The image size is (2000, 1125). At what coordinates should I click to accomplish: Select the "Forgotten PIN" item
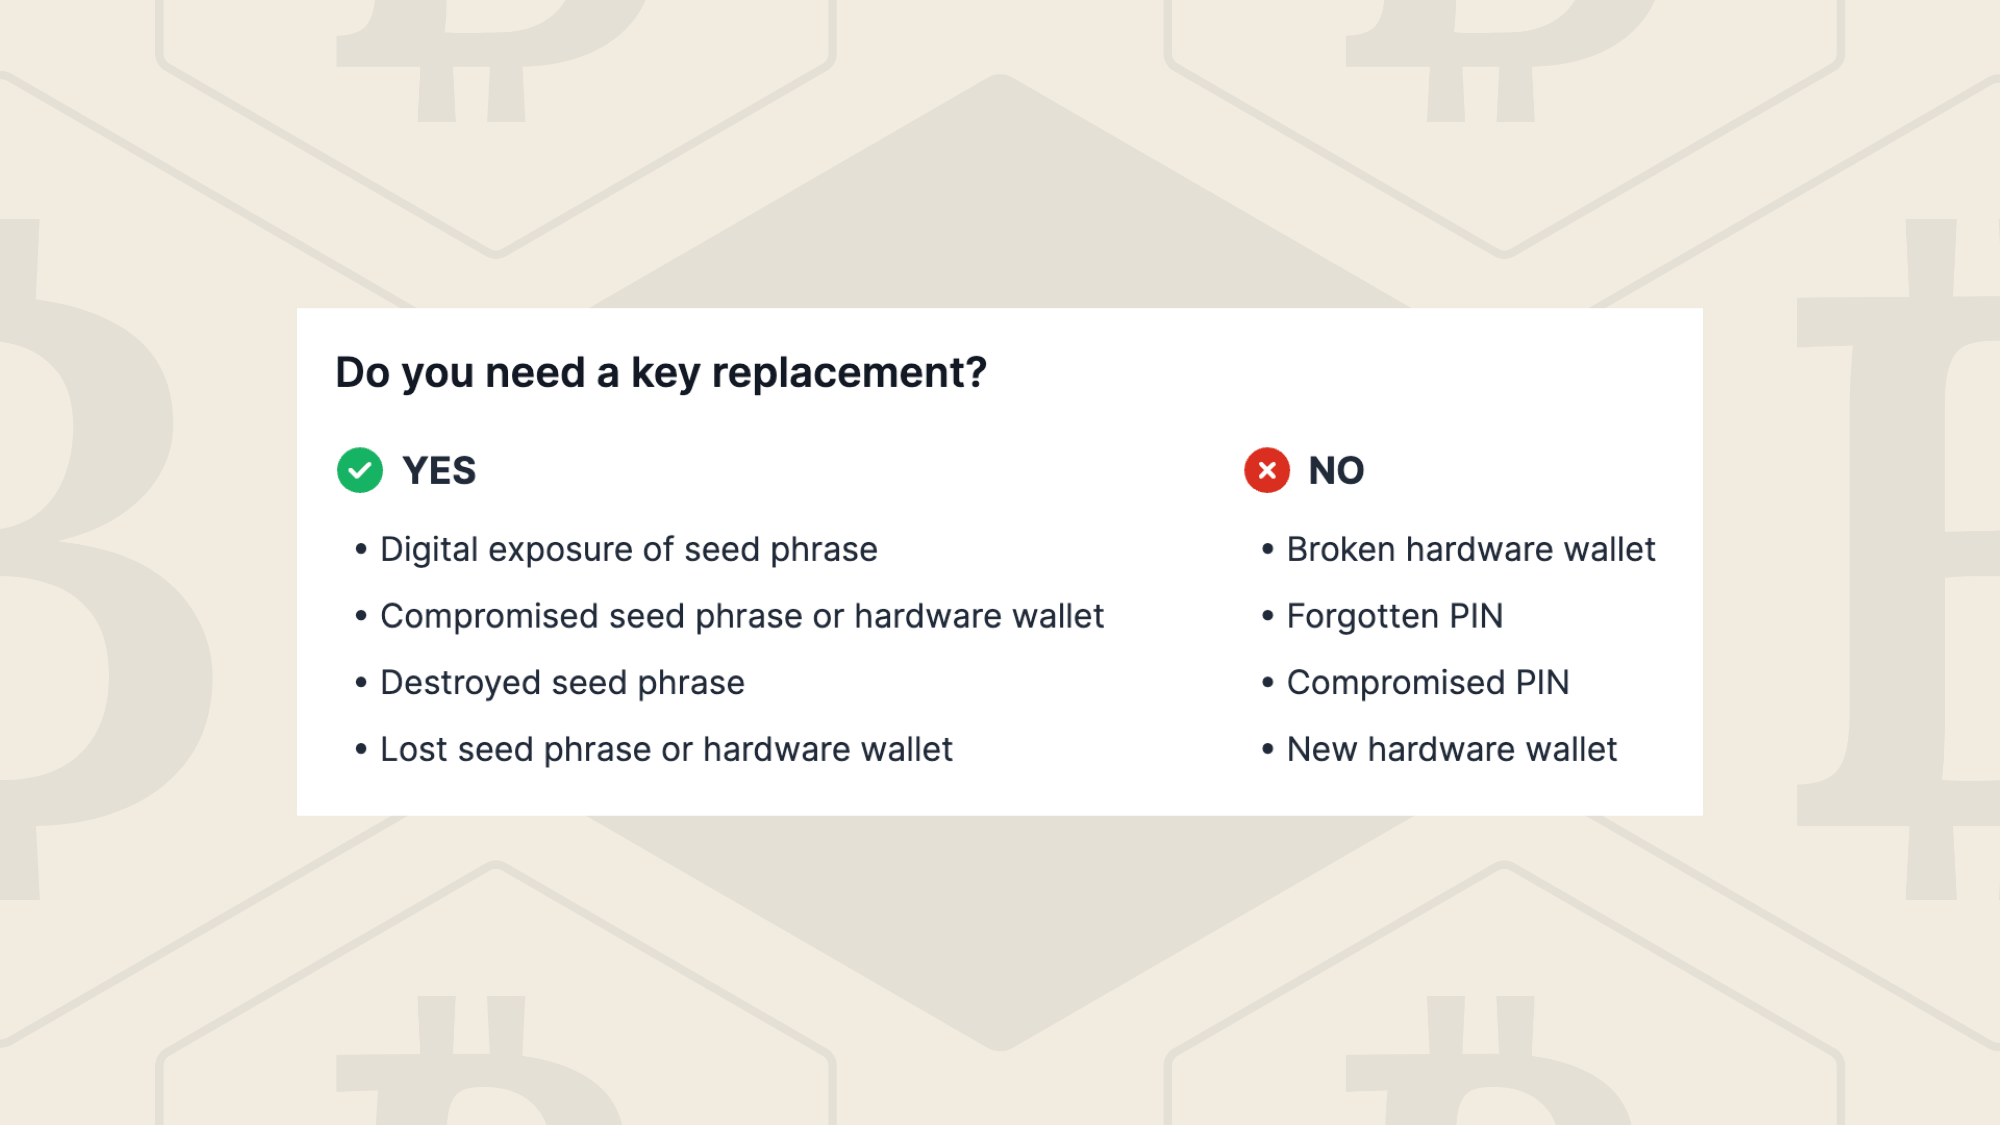pos(1394,616)
